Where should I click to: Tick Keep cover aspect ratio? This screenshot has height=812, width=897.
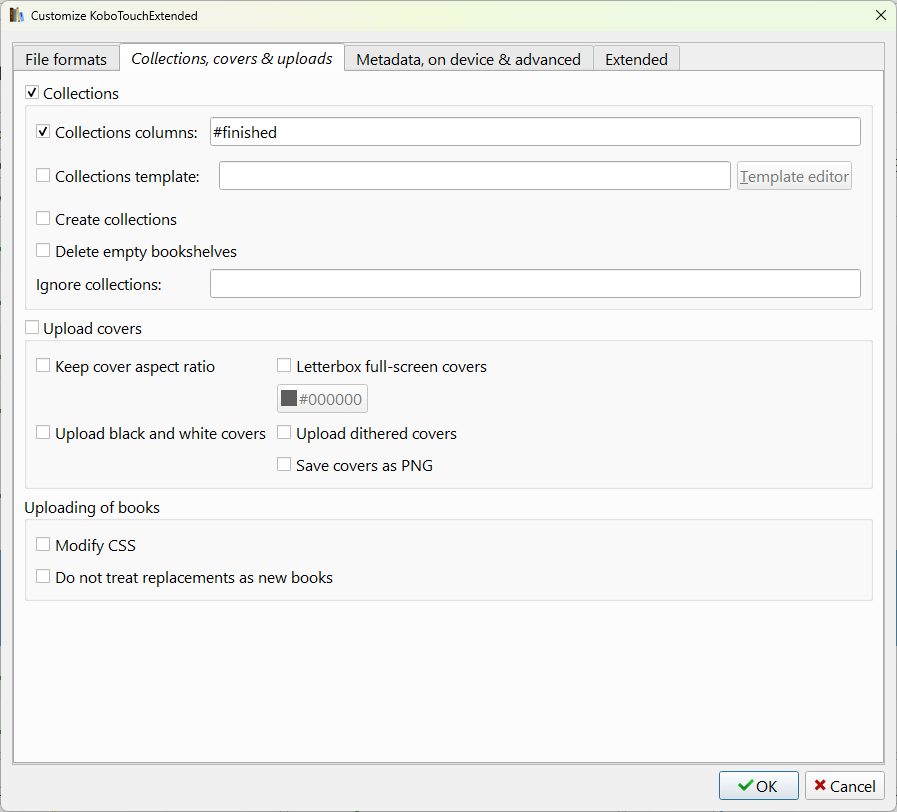[x=43, y=366]
